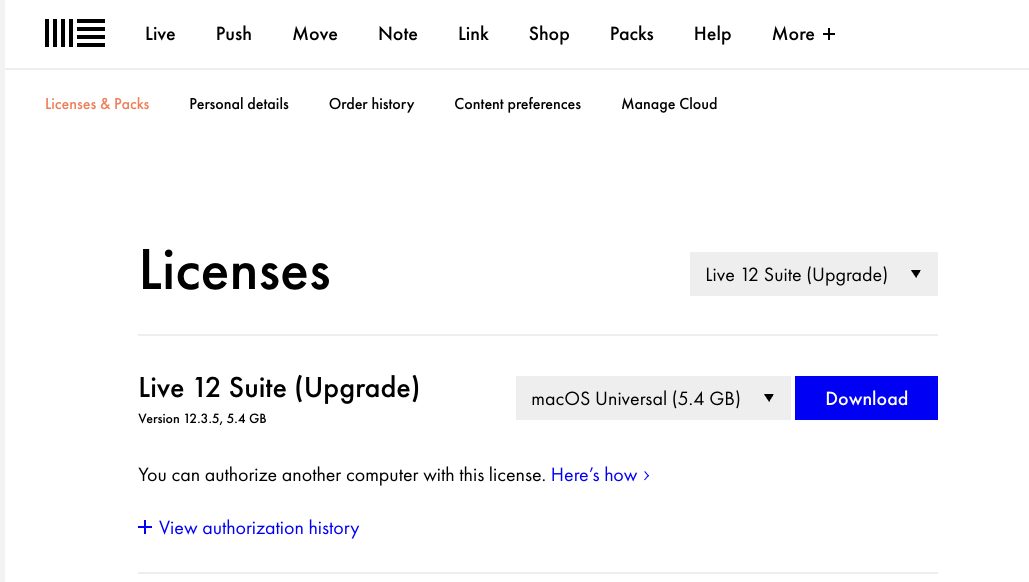Click the Download button
This screenshot has width=1029, height=582.
click(865, 397)
